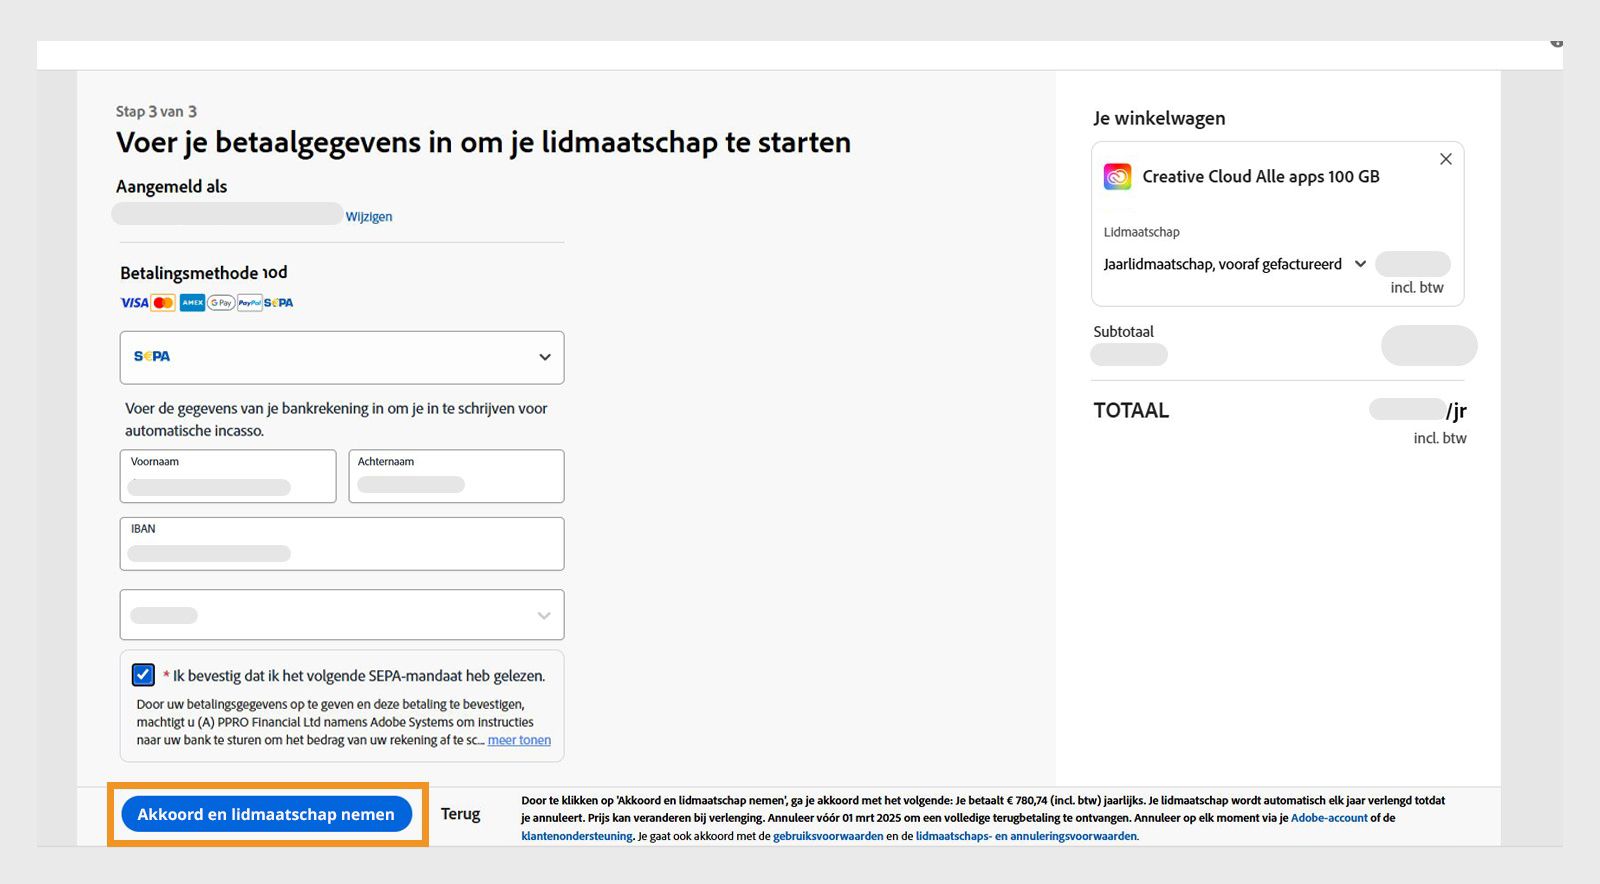Click the Amex card logo
This screenshot has height=884, width=1600.
click(192, 303)
